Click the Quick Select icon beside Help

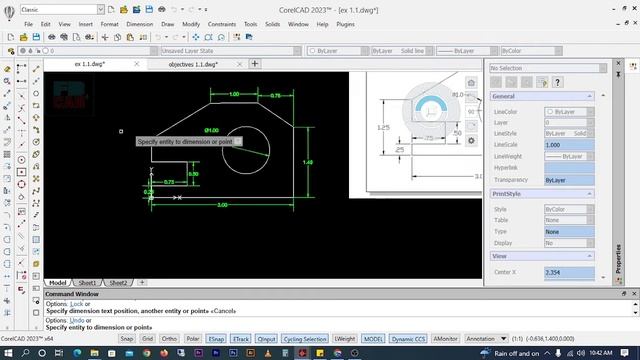[x=542, y=82]
